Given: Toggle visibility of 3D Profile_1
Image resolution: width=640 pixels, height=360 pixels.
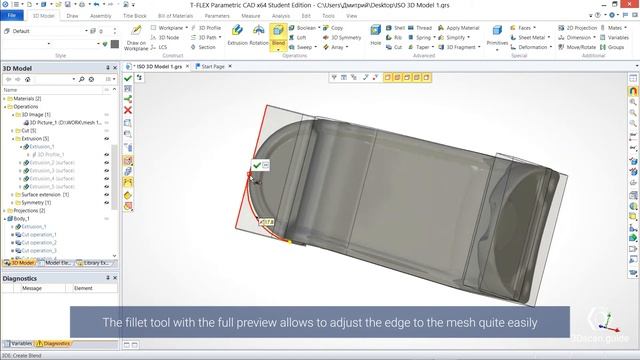Looking at the screenshot, I should point(107,155).
